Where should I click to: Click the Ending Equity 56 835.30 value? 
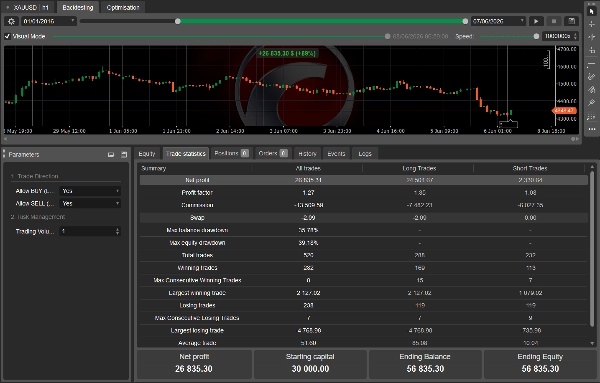540,369
